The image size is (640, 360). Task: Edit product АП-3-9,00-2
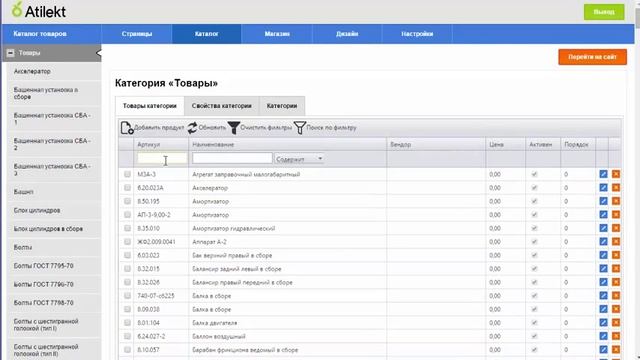[603, 215]
